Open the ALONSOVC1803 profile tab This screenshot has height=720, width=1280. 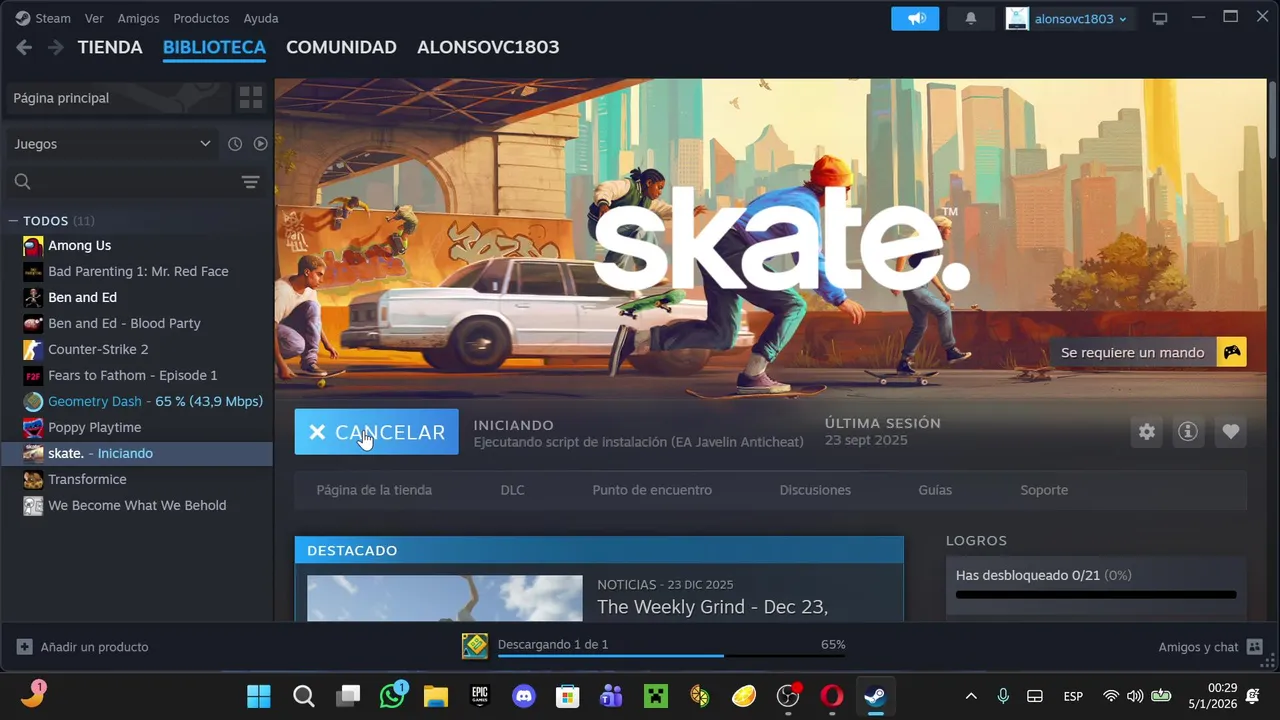pos(488,47)
